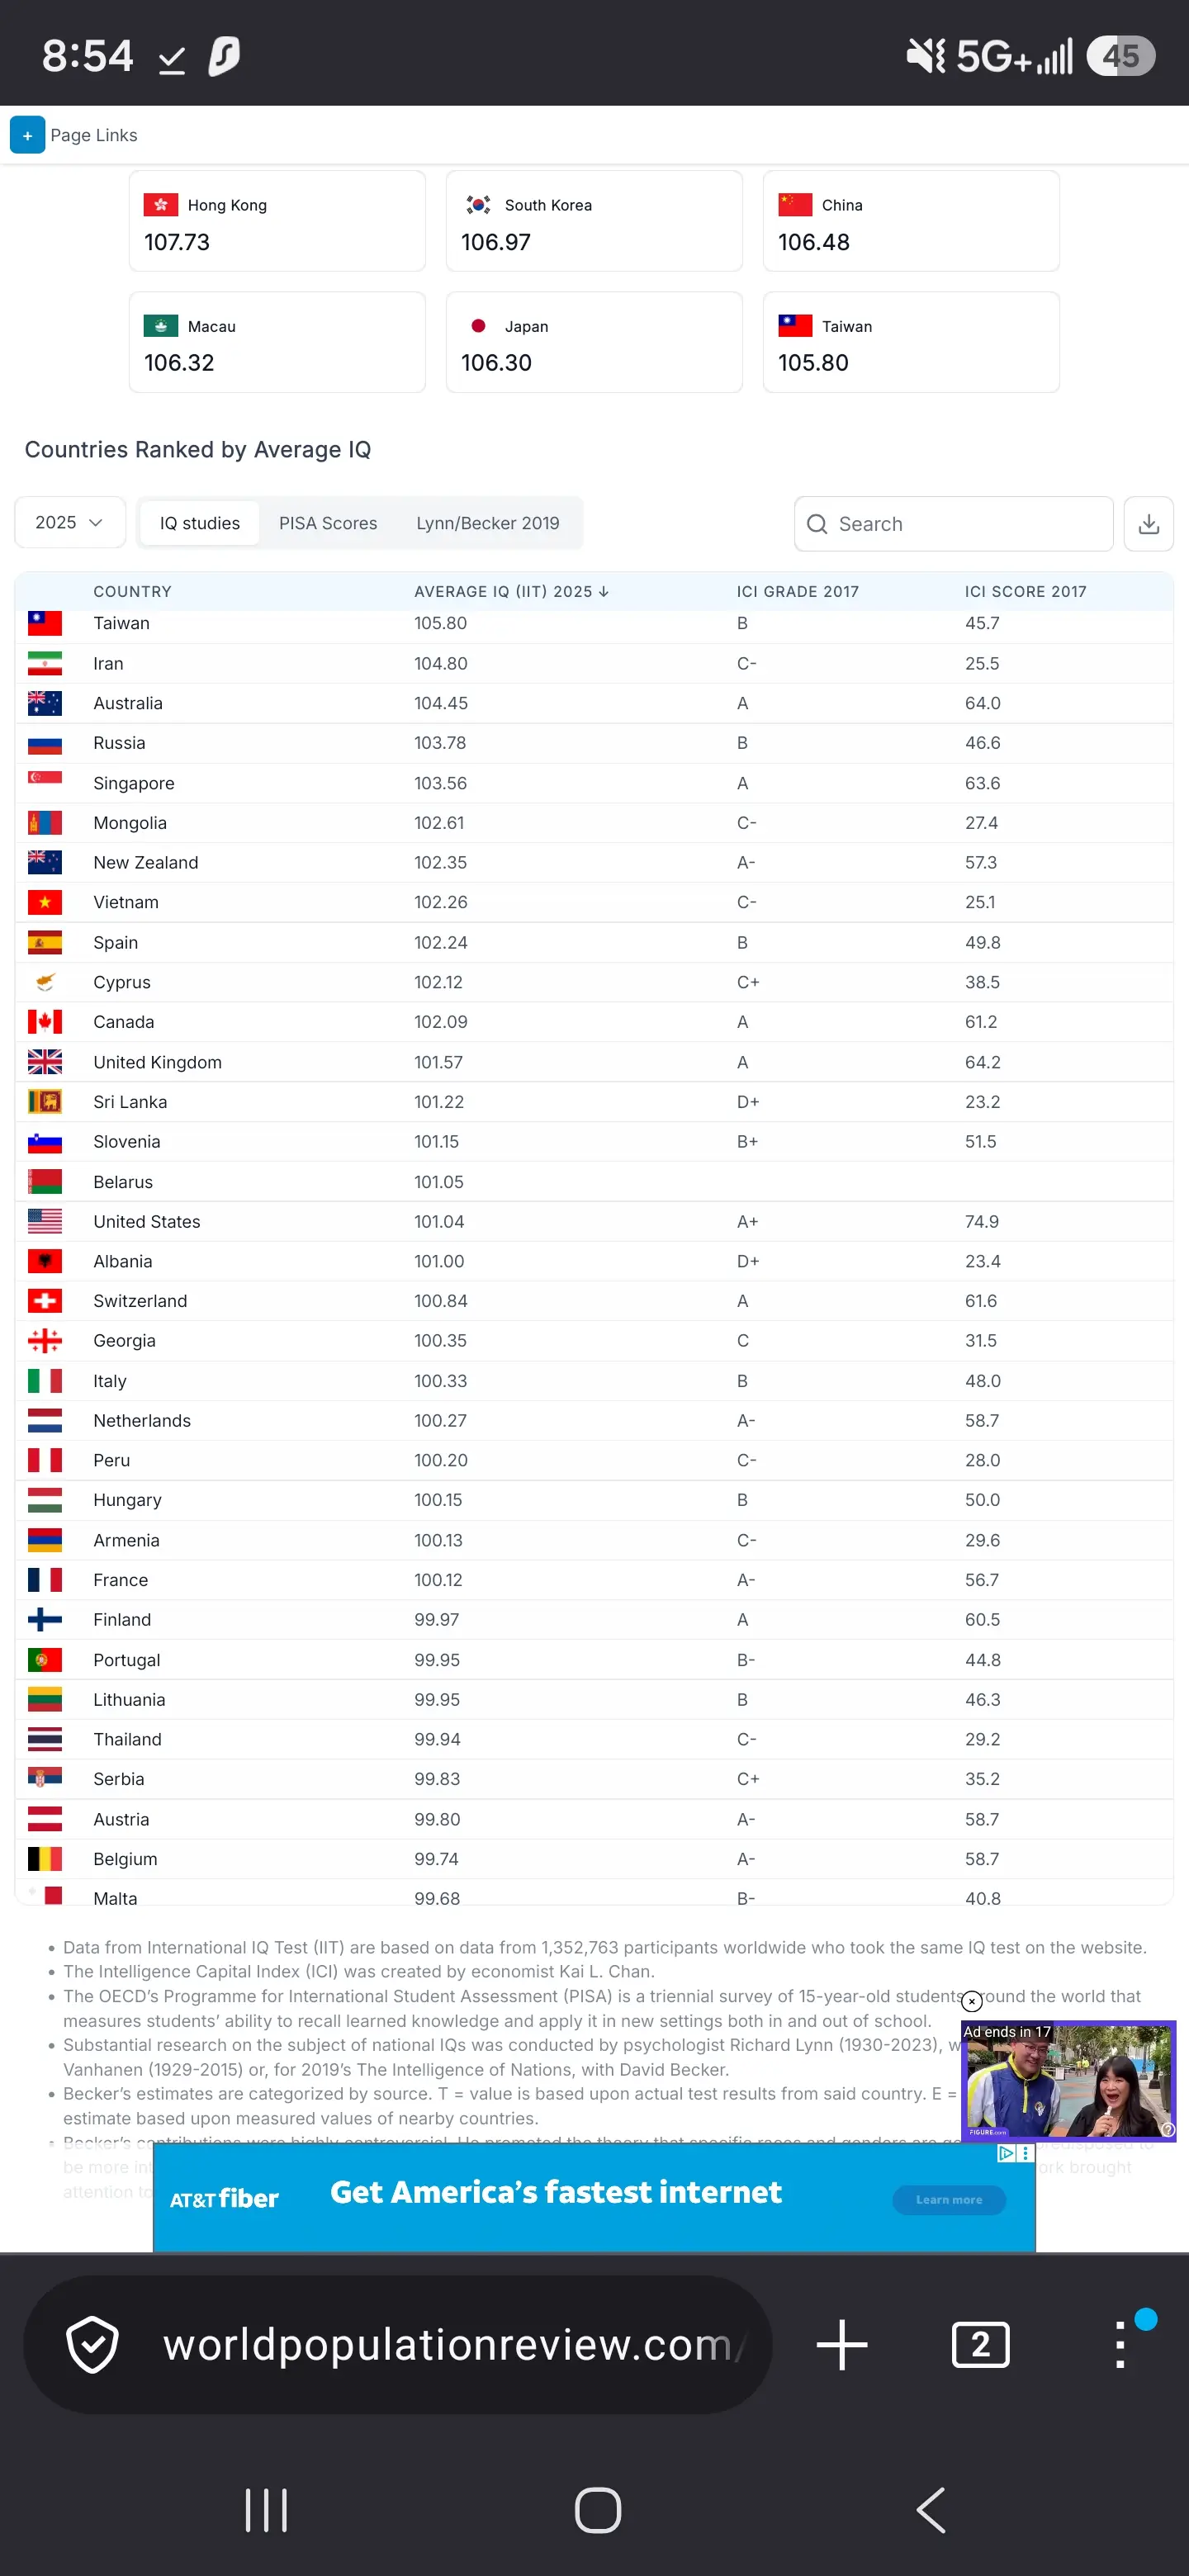Viewport: 1189px width, 2576px height.
Task: Open AdChoices options on banner ad
Action: click(1015, 2154)
